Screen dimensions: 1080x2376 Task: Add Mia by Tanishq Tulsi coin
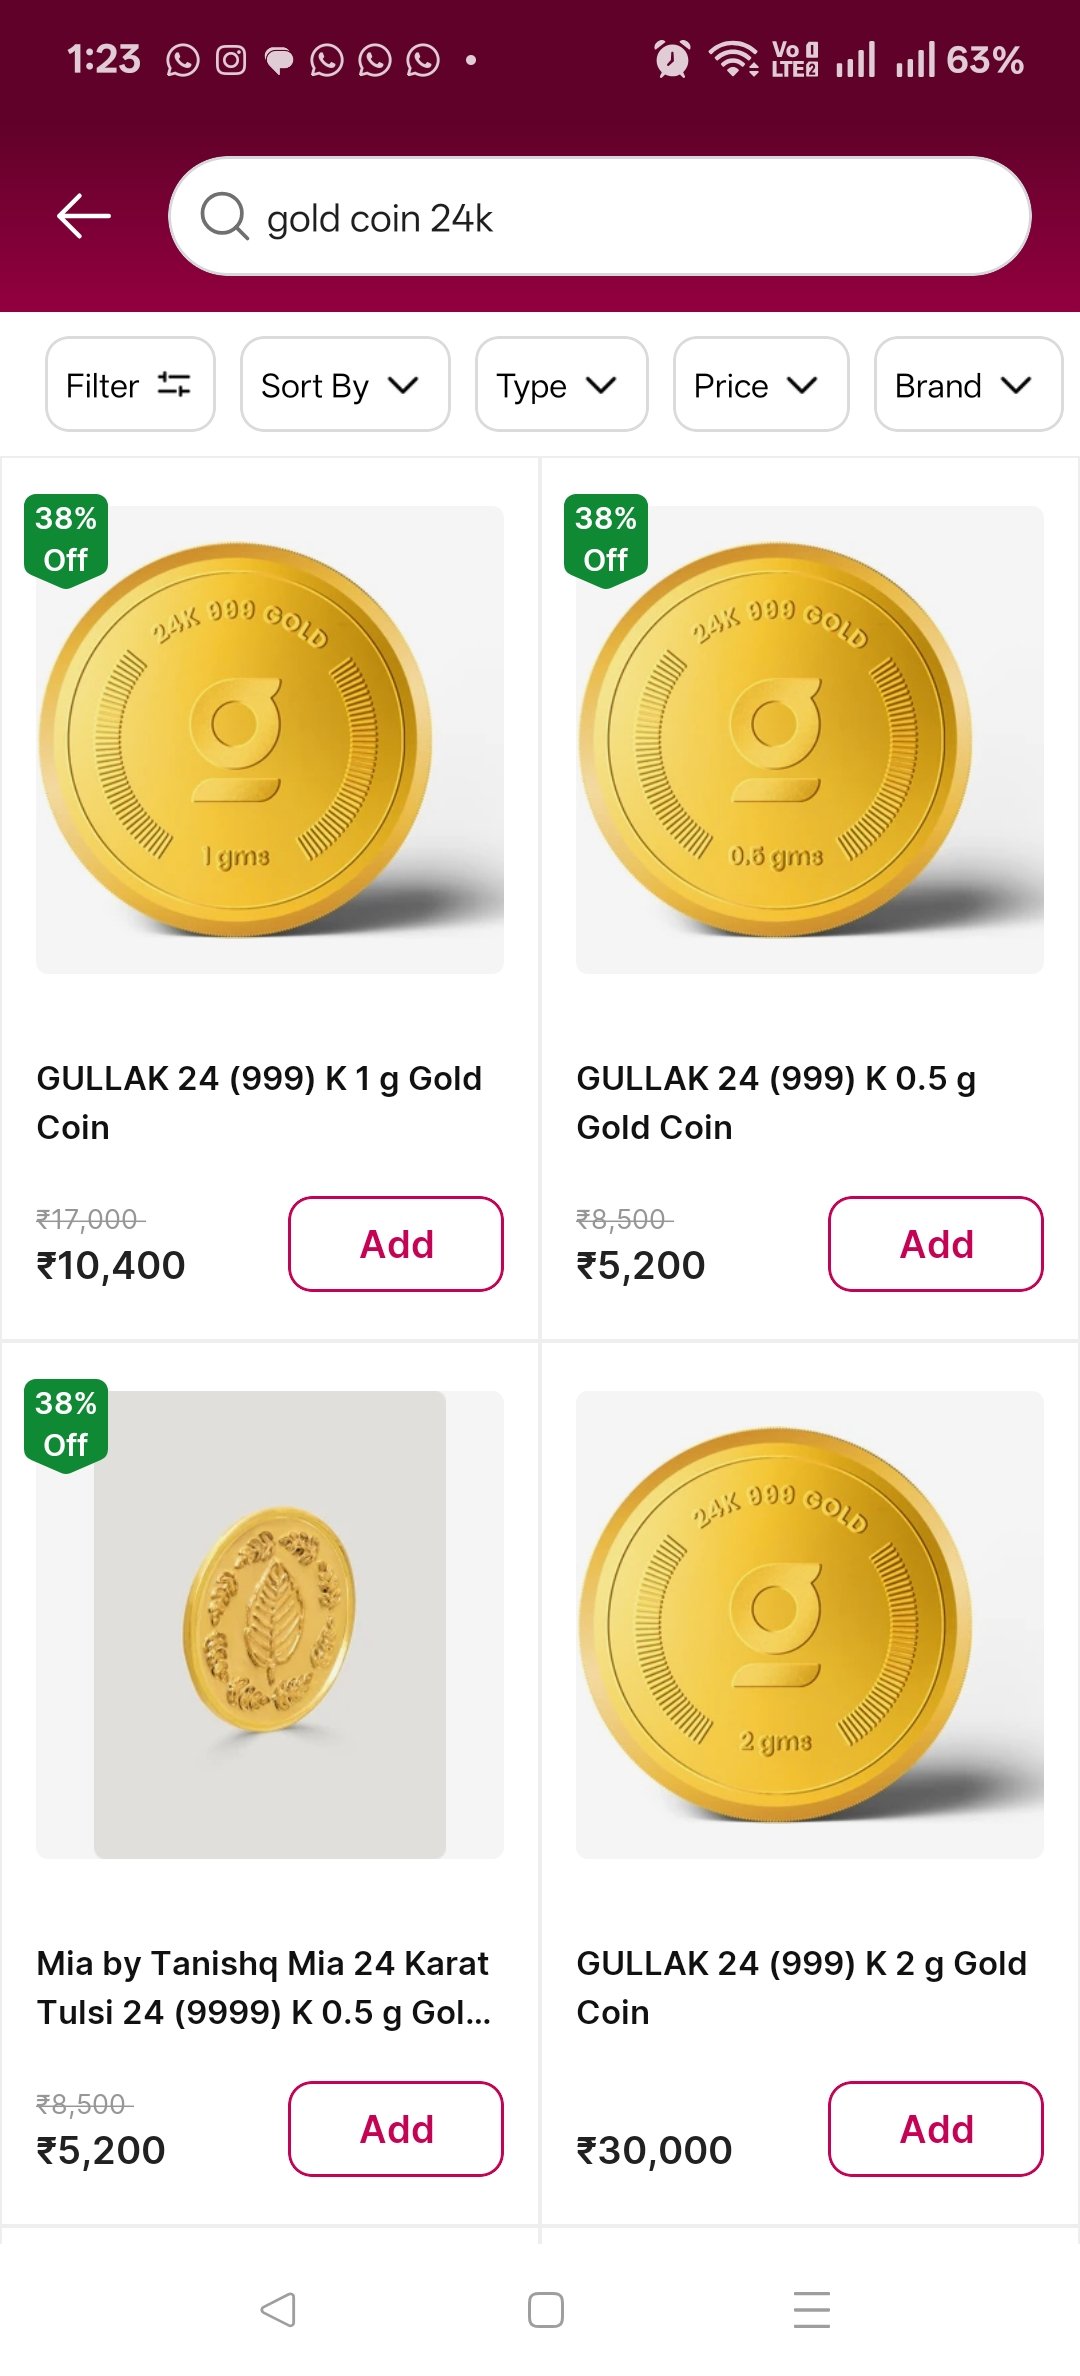(396, 2129)
